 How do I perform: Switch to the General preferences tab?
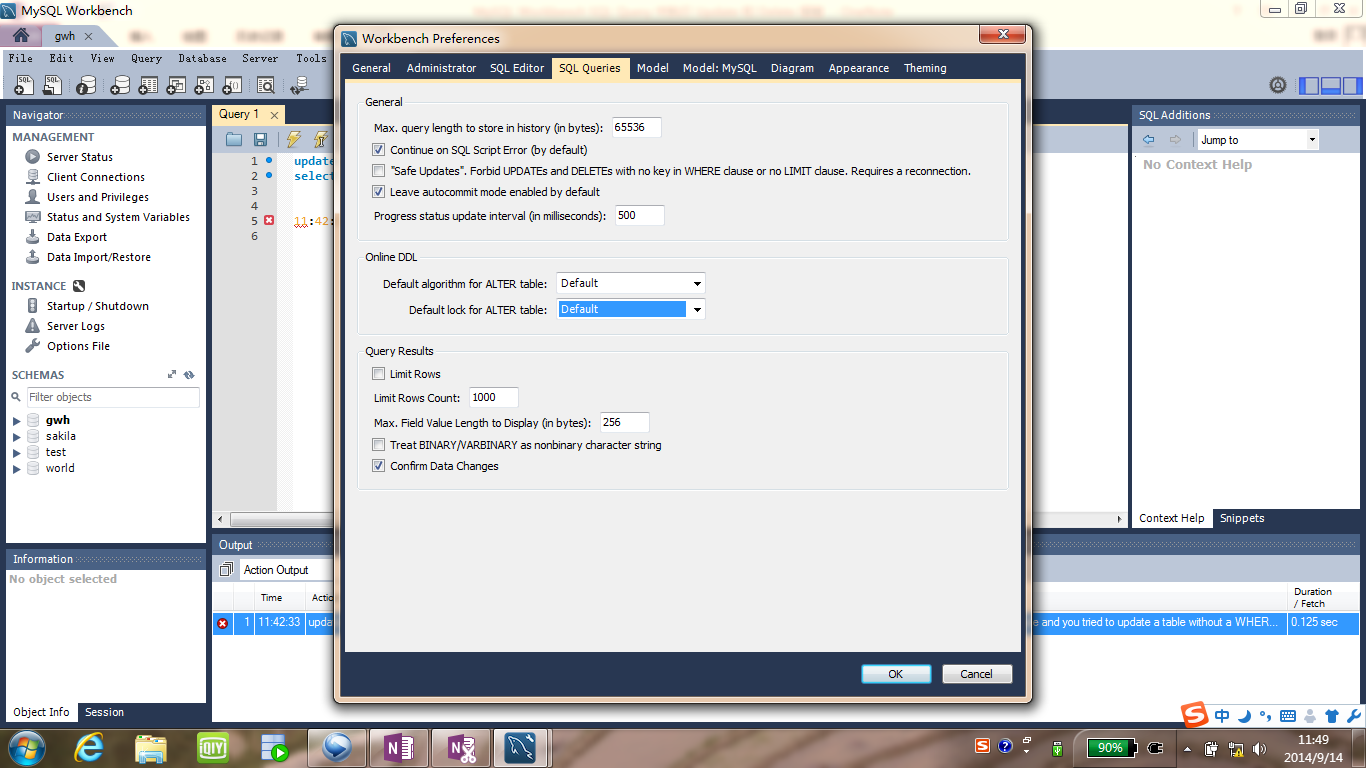(x=371, y=68)
